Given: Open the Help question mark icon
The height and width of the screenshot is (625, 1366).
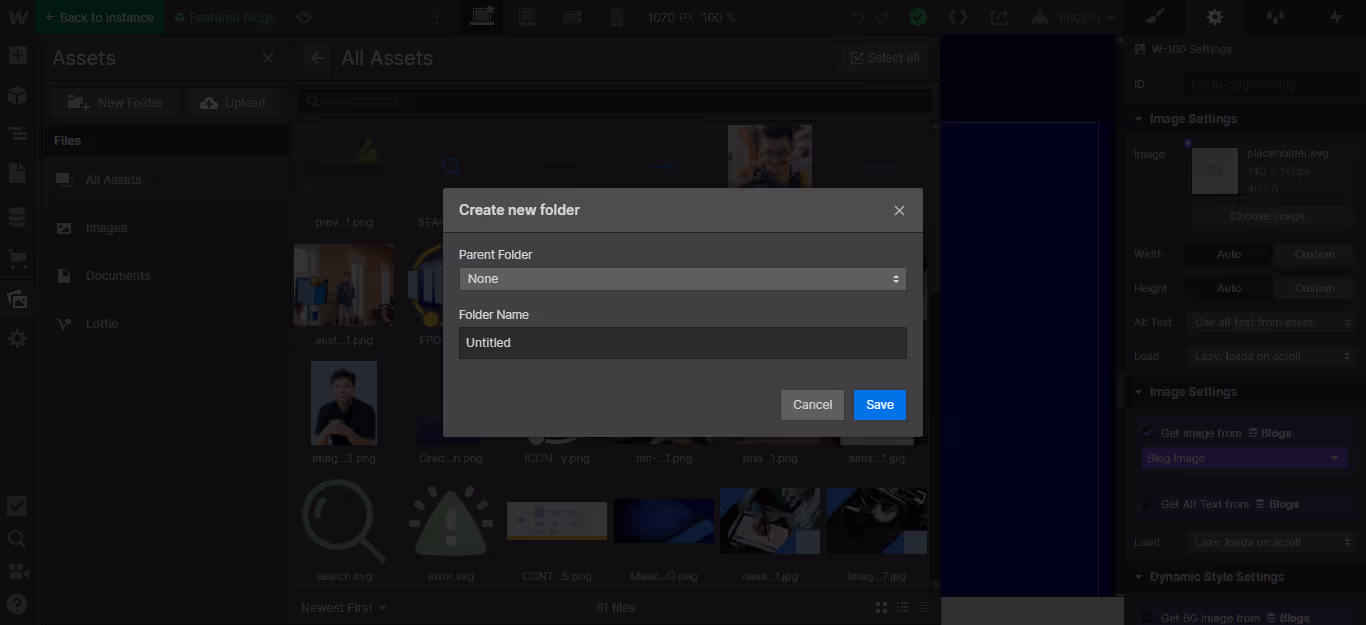Looking at the screenshot, I should (17, 604).
